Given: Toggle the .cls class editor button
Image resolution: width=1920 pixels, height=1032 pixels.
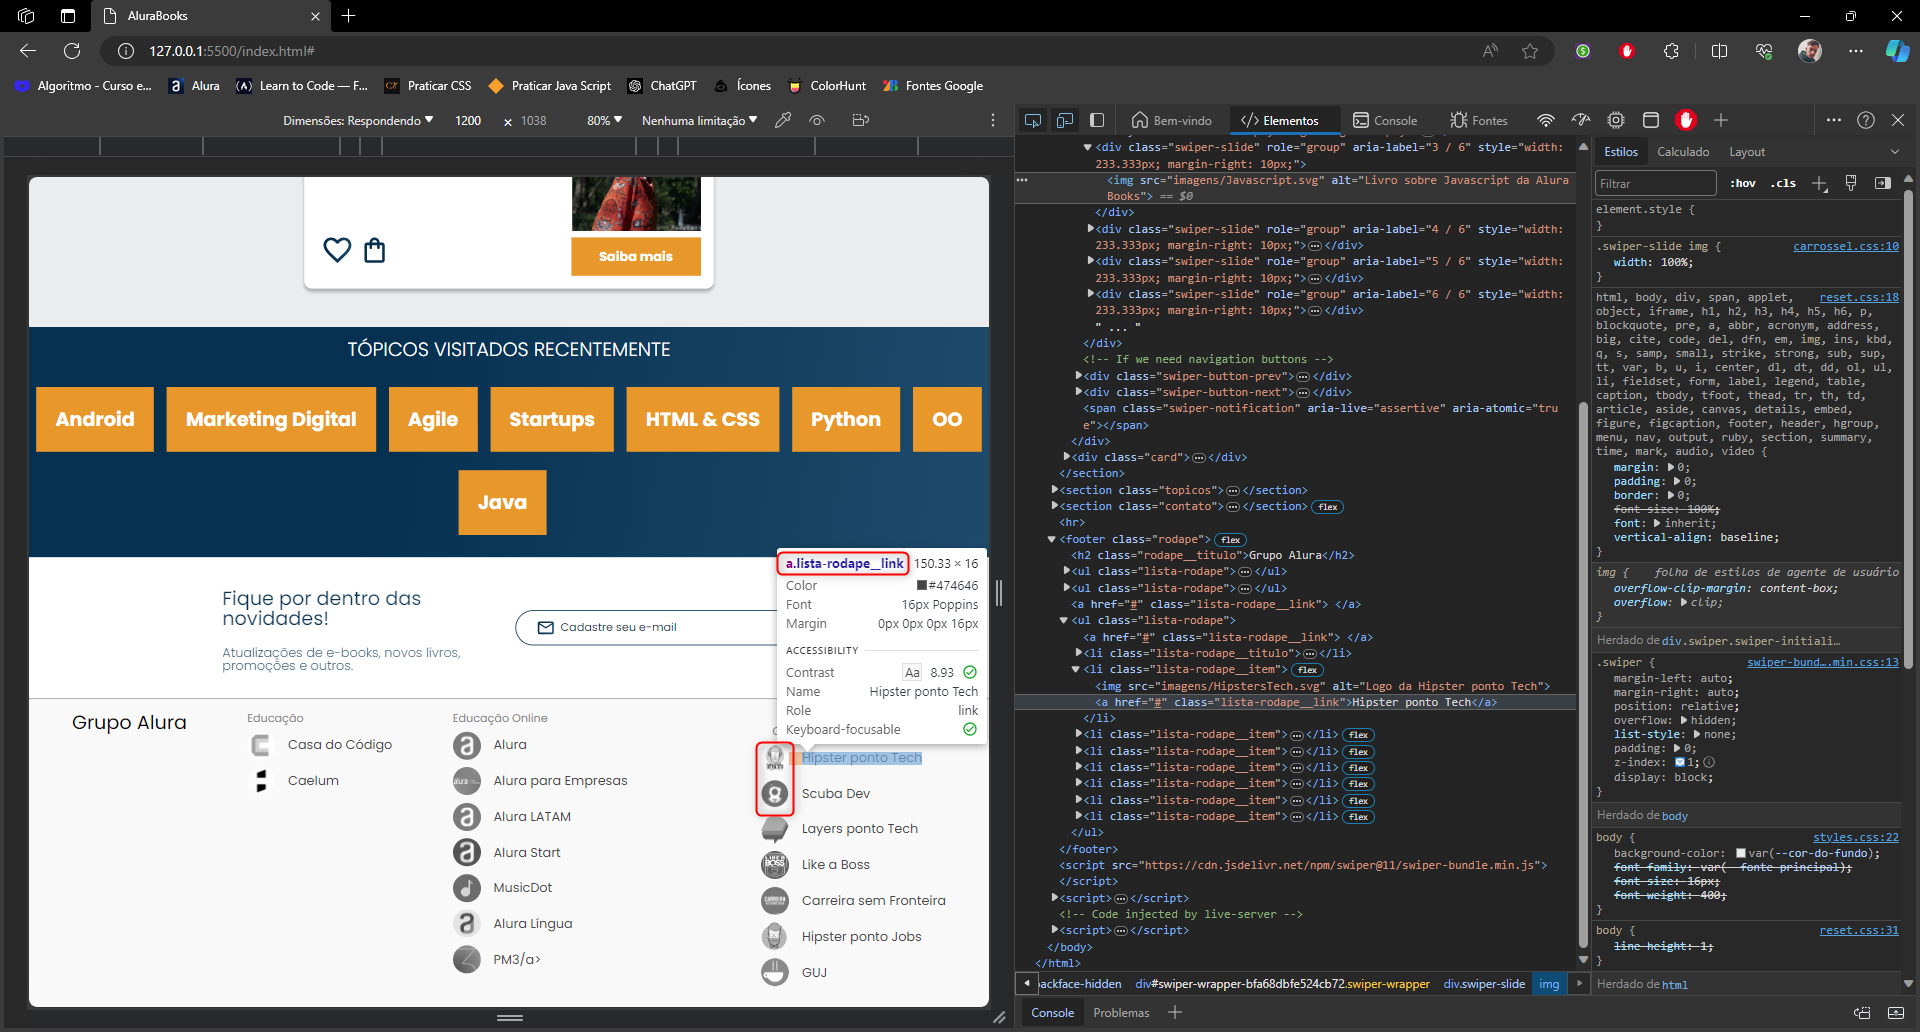Looking at the screenshot, I should [1783, 183].
